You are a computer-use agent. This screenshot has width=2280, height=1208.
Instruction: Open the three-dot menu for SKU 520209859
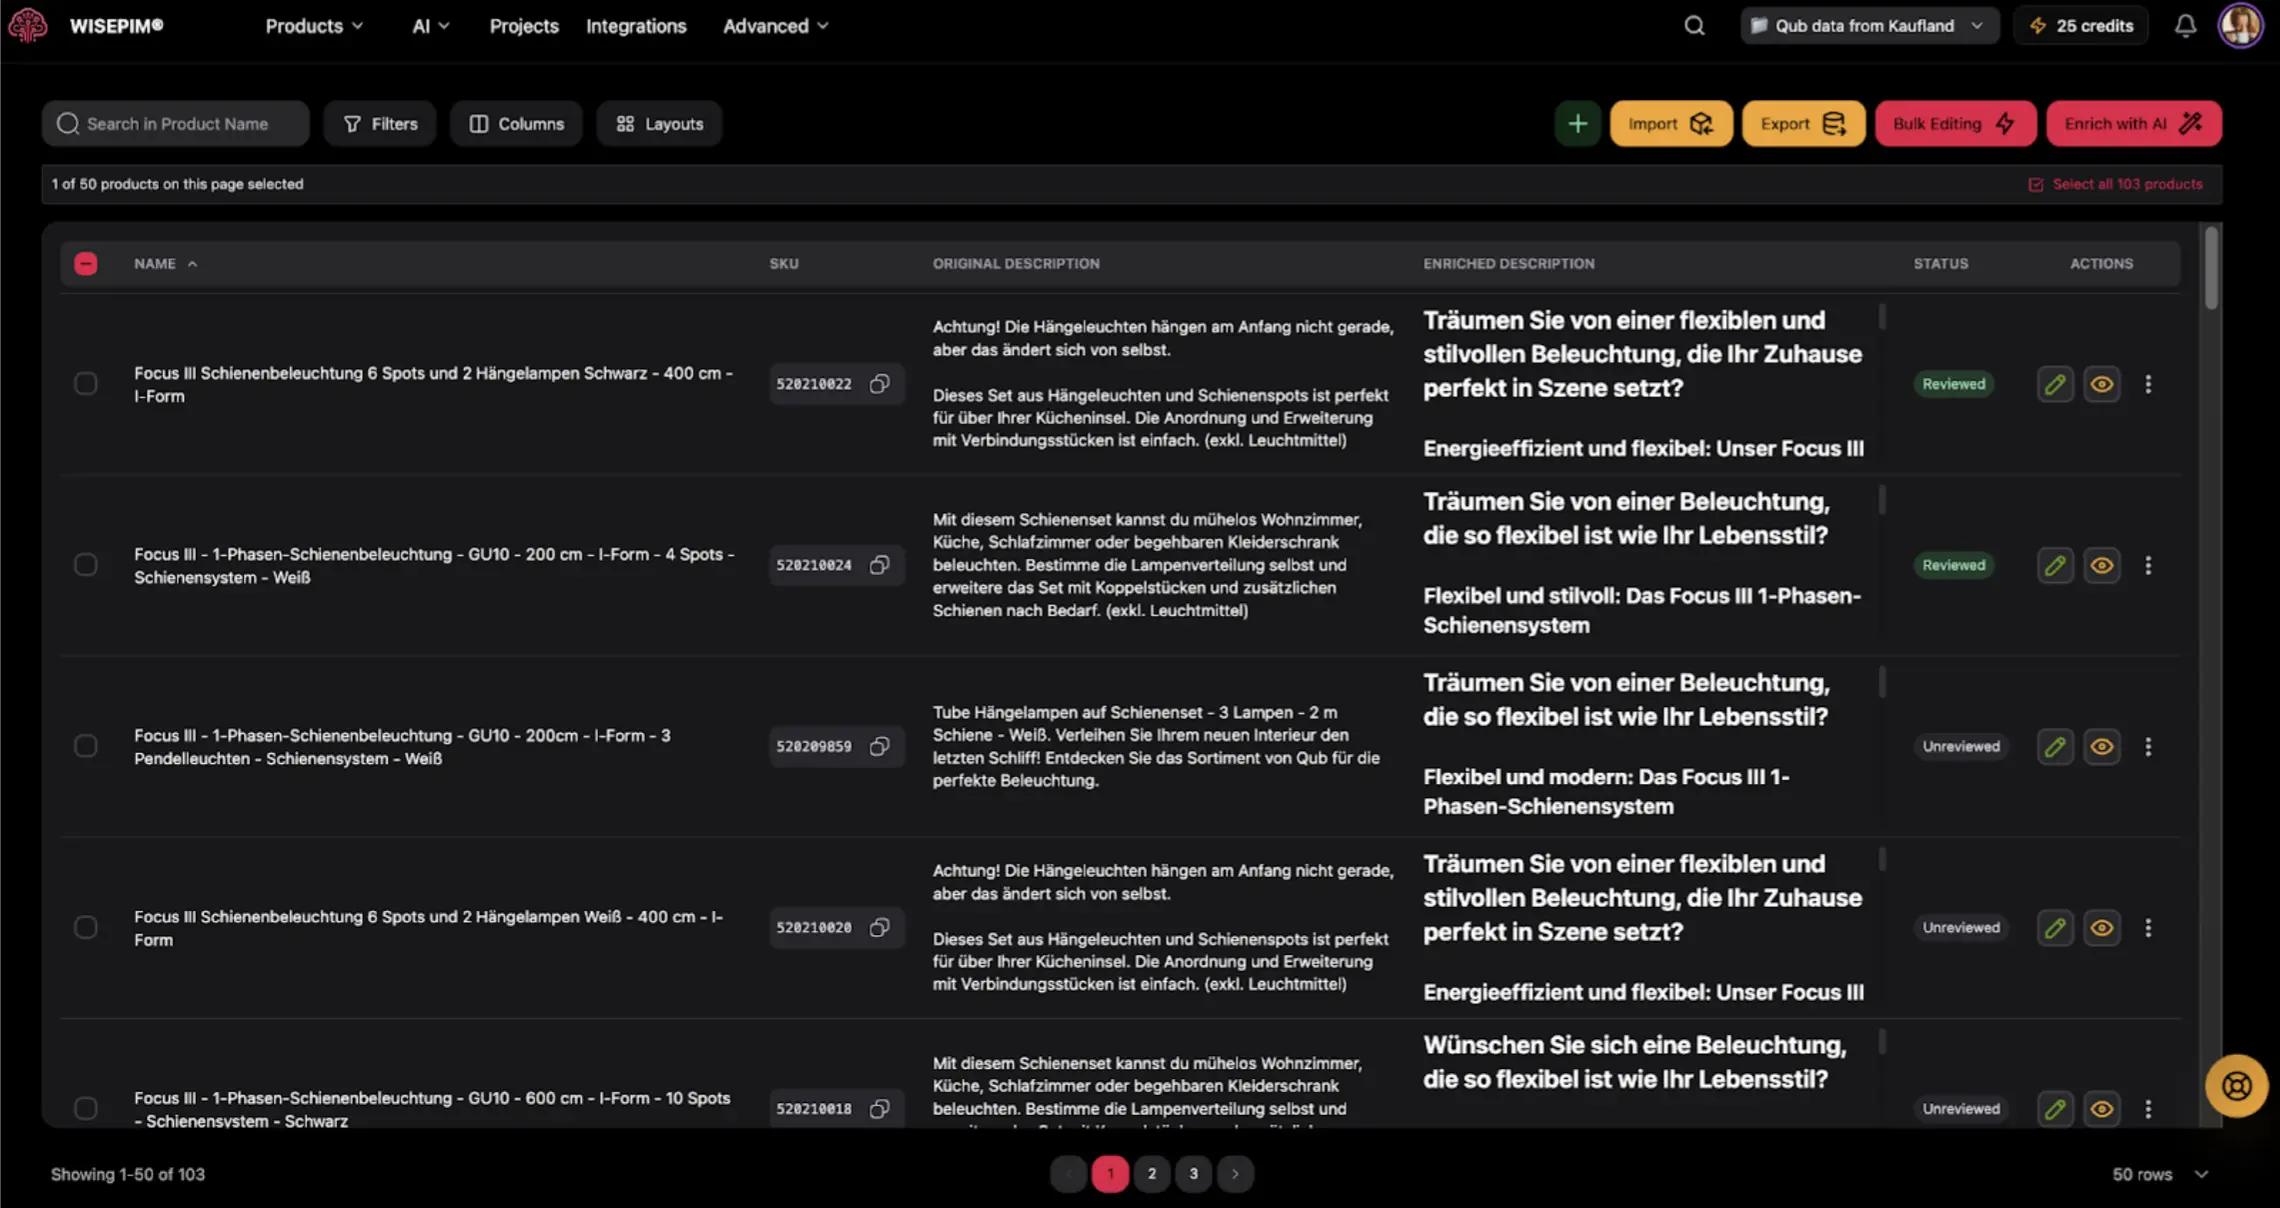pos(2147,746)
